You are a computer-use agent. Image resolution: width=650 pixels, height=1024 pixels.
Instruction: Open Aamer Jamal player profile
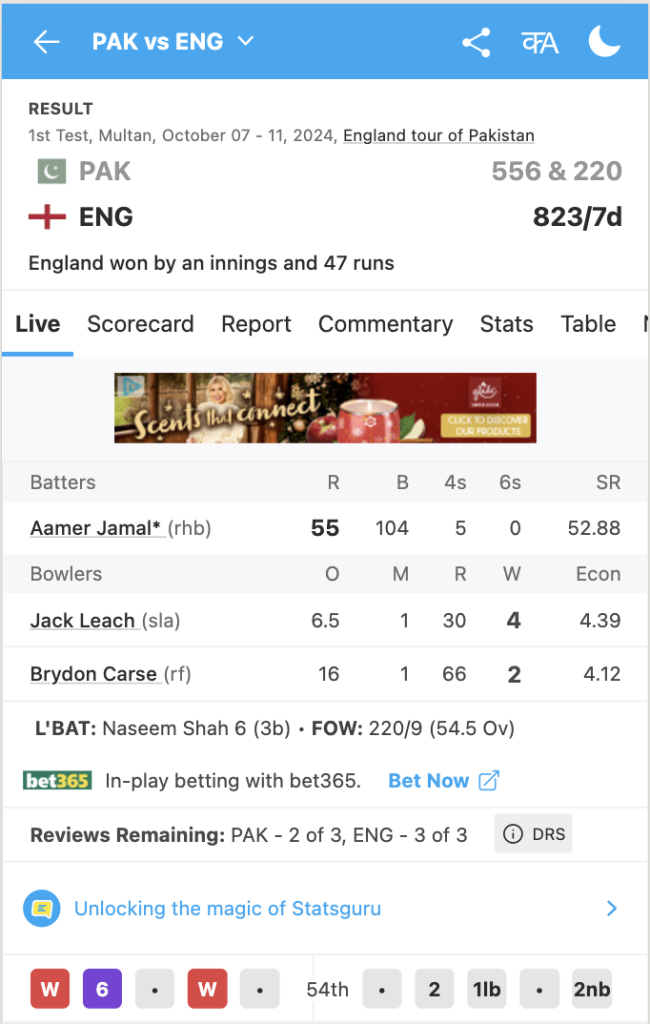click(x=96, y=528)
